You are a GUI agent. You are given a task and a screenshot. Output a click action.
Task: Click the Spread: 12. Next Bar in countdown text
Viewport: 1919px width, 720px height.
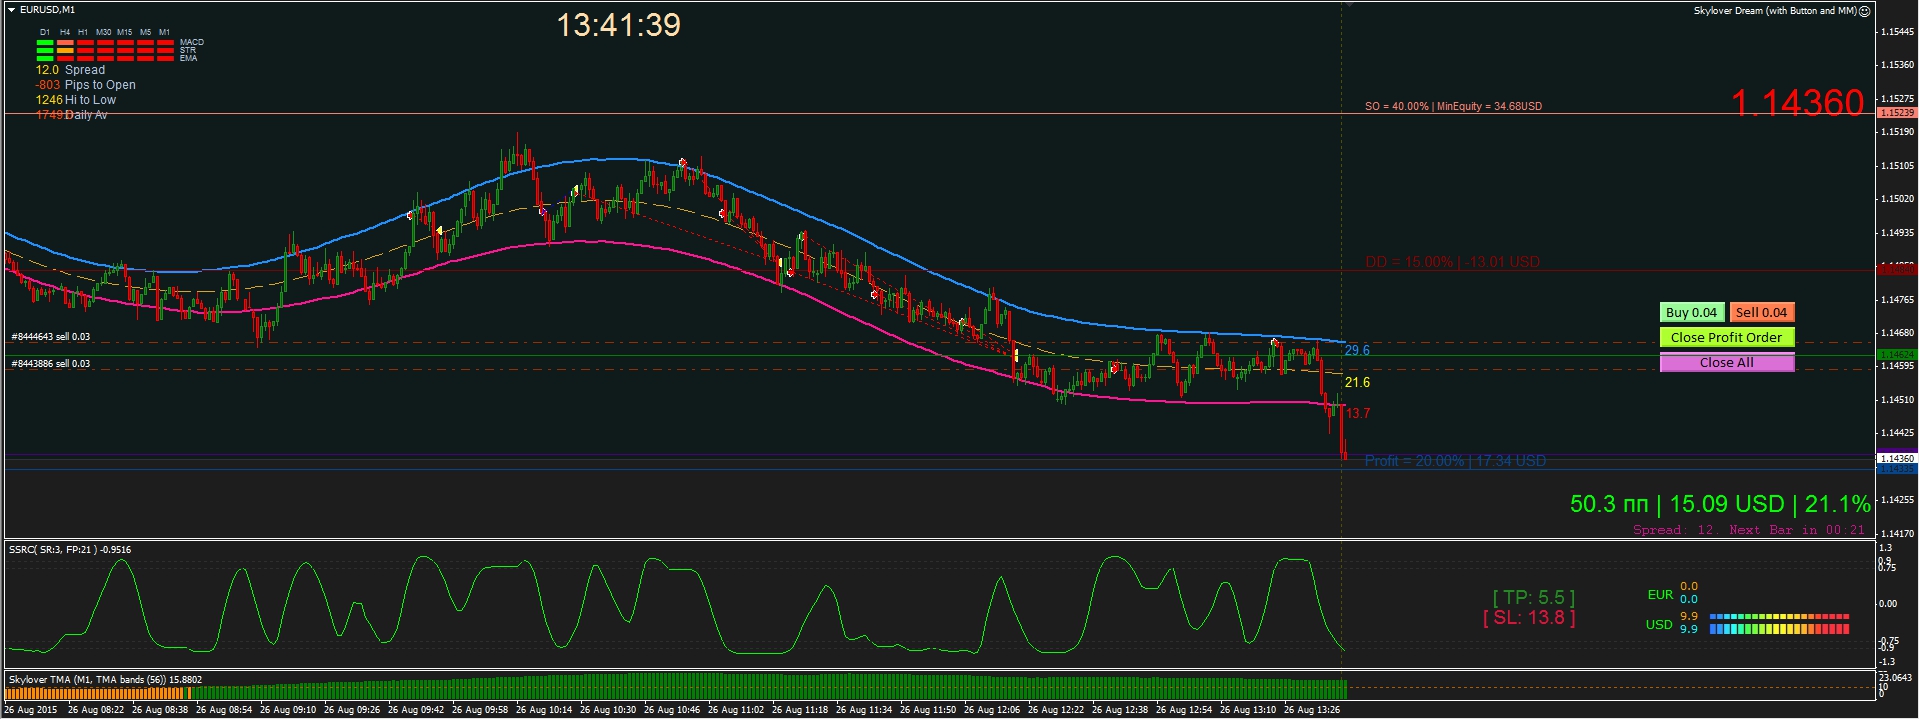(1748, 530)
